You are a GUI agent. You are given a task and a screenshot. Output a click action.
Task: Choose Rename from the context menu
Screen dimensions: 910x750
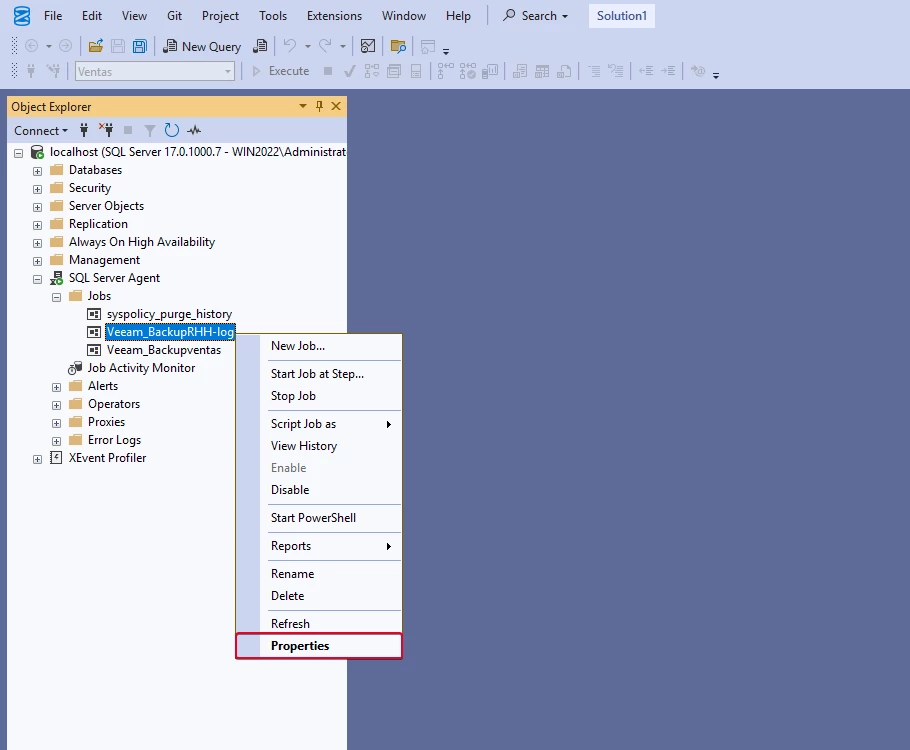coord(319,574)
